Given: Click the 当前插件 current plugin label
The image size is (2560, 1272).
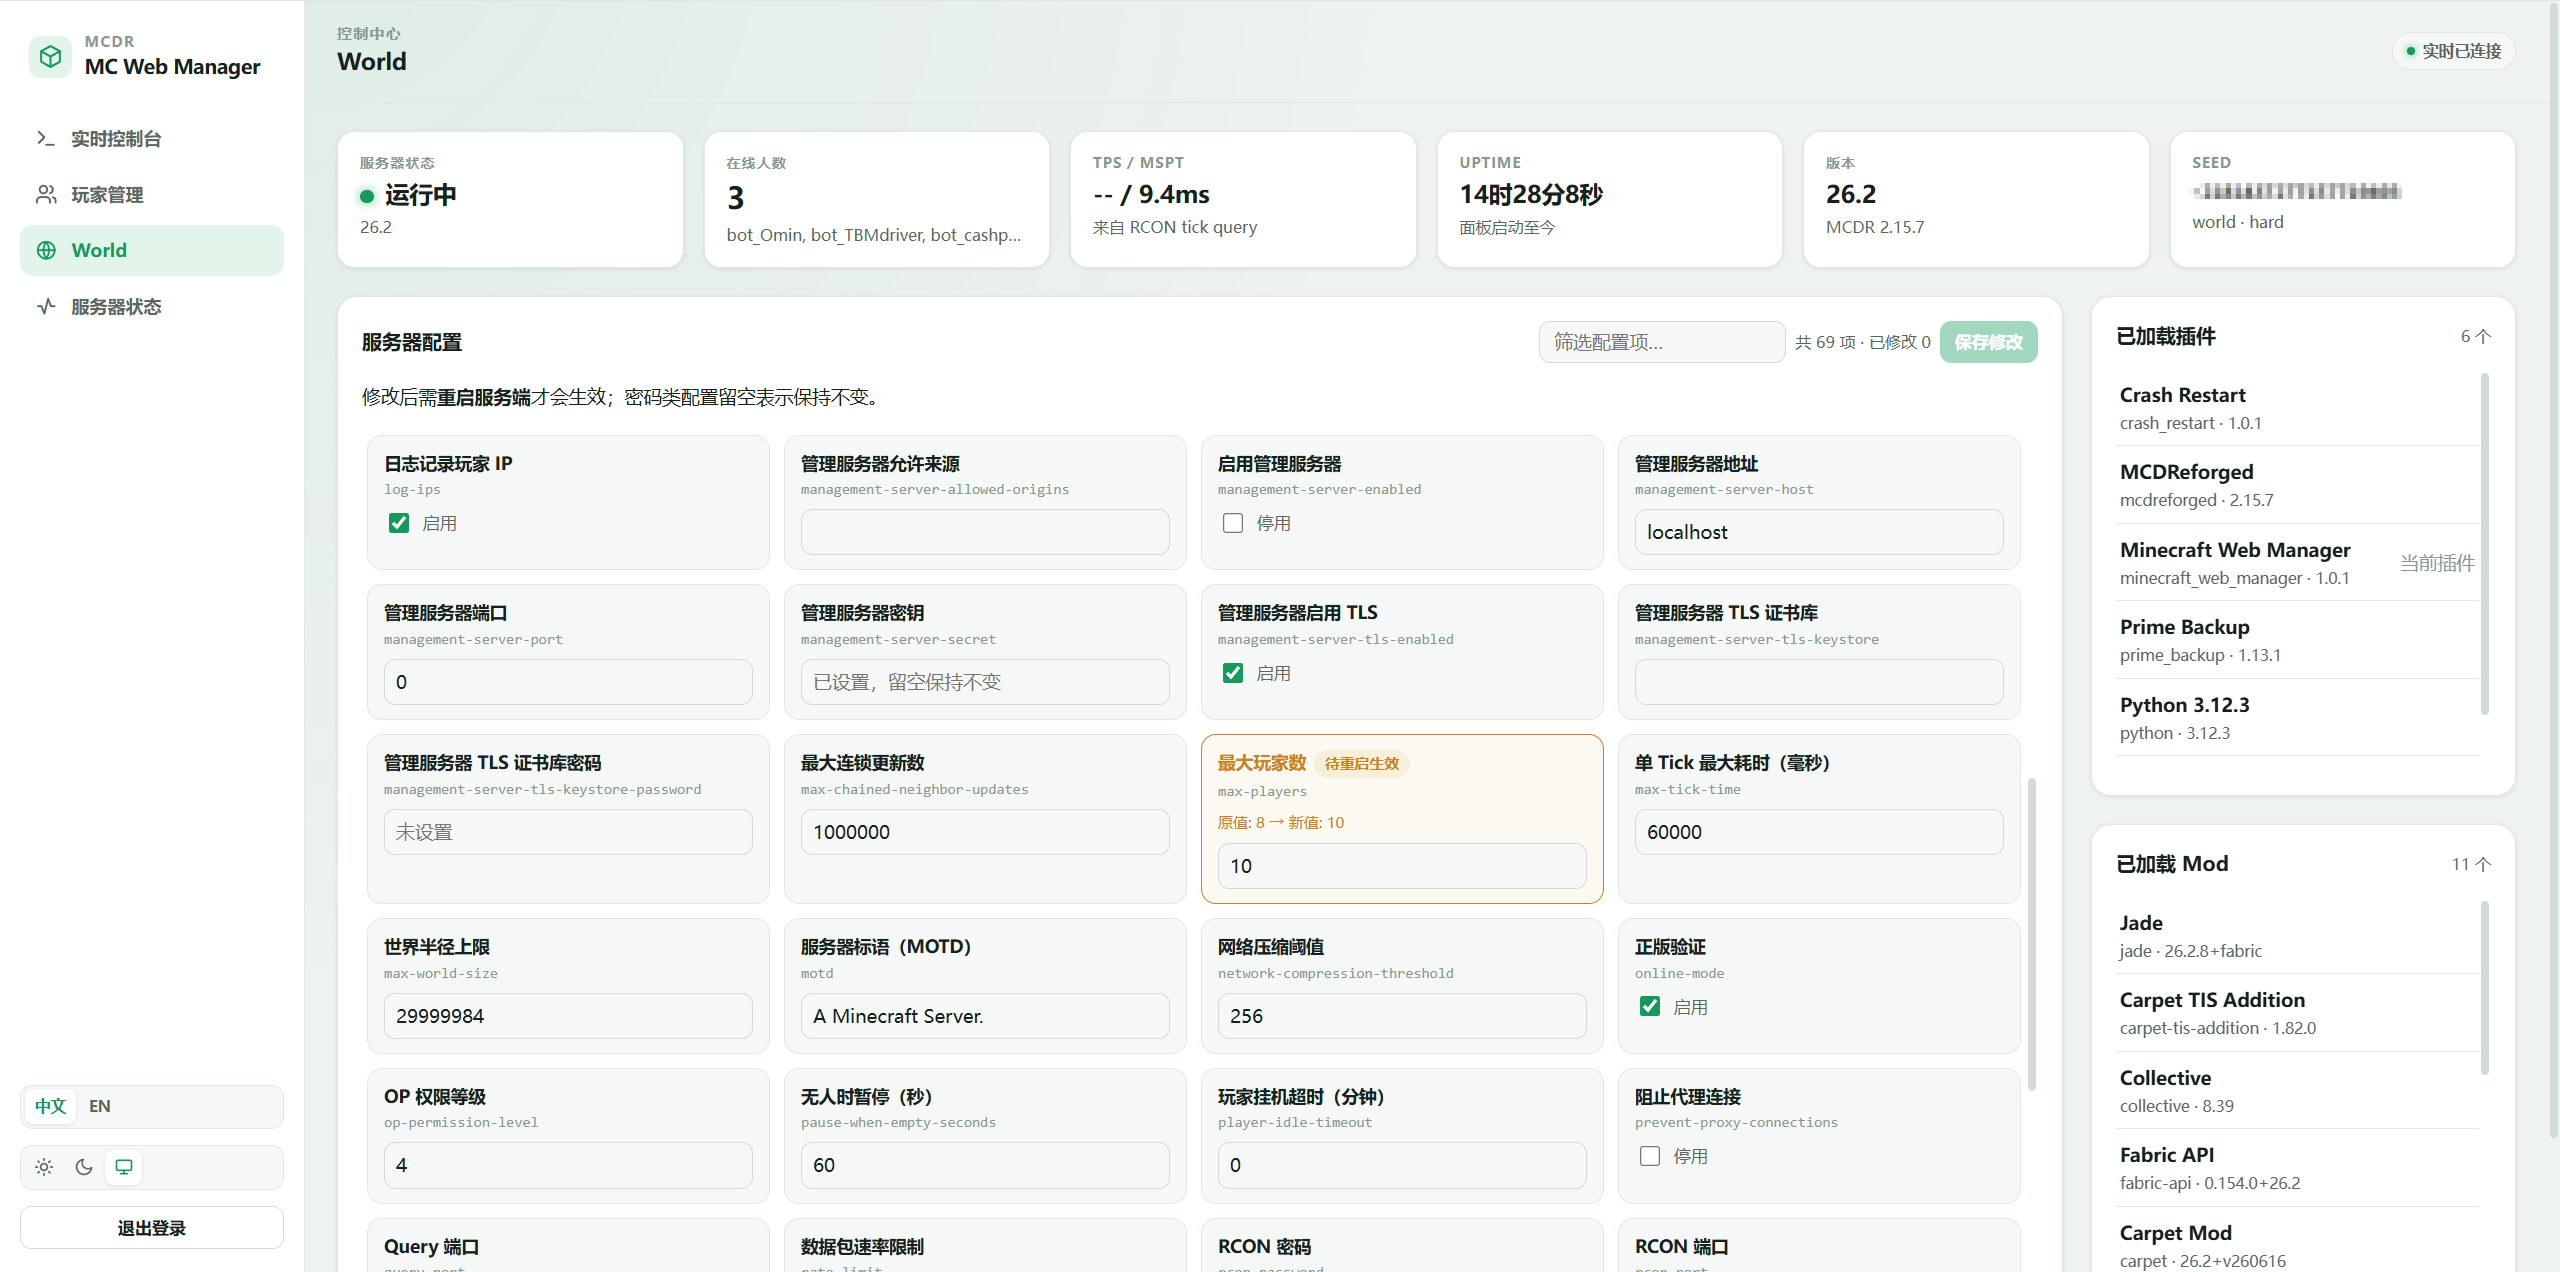Looking at the screenshot, I should pyautogui.click(x=2437, y=563).
